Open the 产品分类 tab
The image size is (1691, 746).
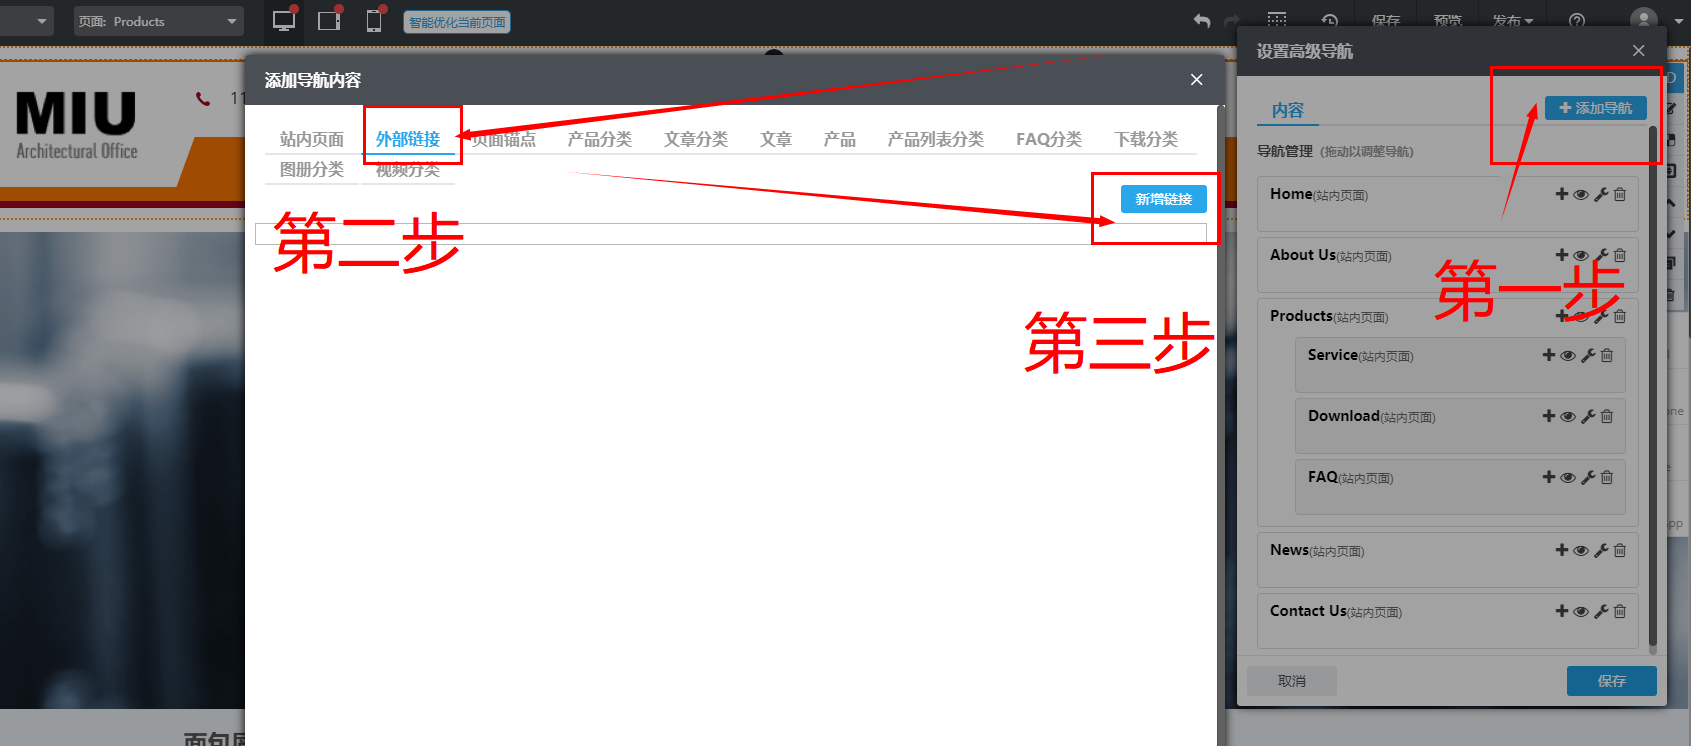[600, 139]
